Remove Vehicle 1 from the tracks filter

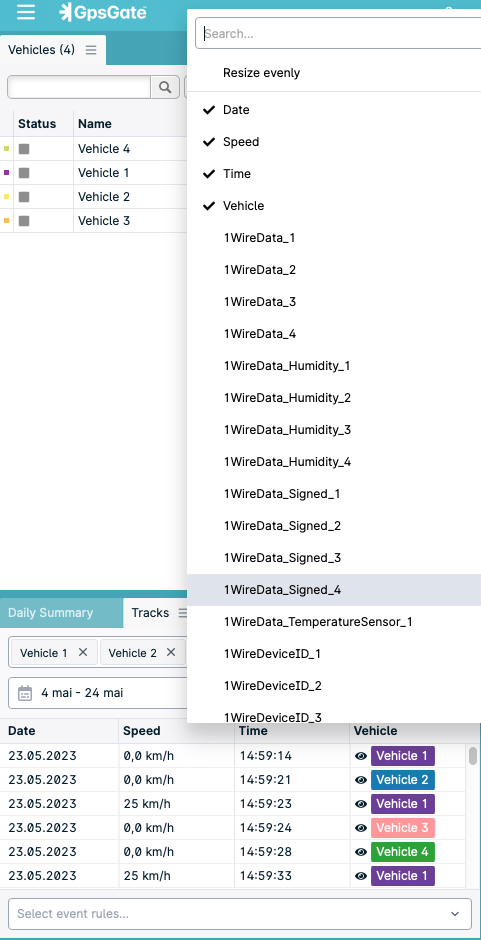coord(83,652)
